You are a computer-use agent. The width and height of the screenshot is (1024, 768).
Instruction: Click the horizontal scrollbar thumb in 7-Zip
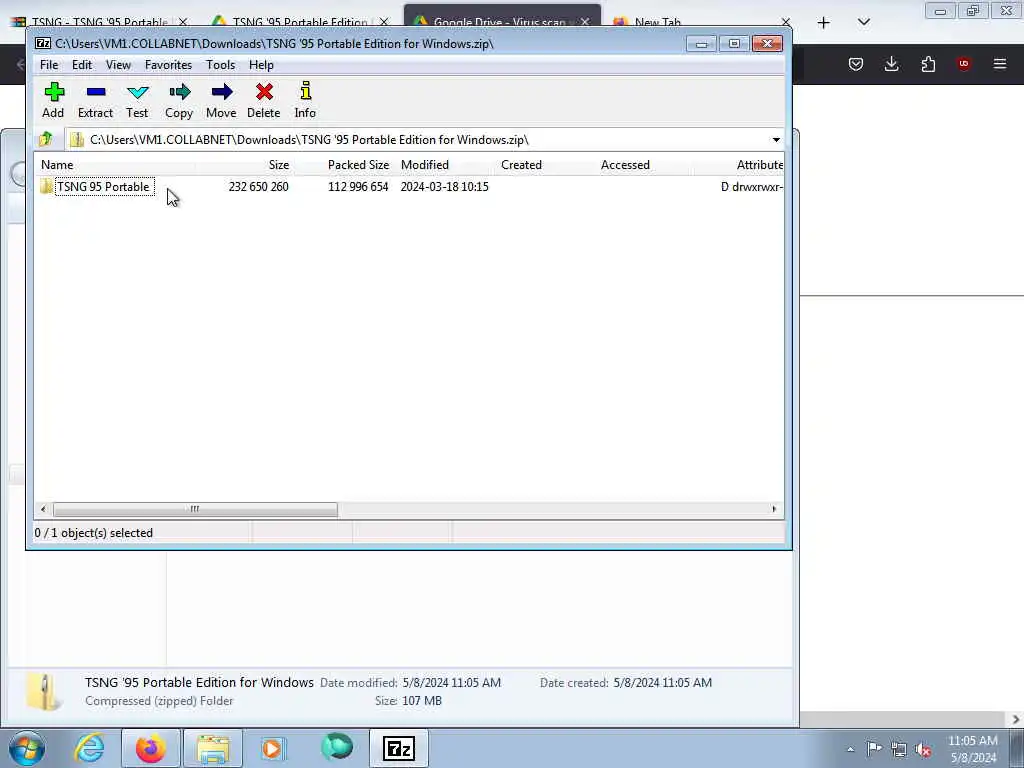tap(195, 509)
